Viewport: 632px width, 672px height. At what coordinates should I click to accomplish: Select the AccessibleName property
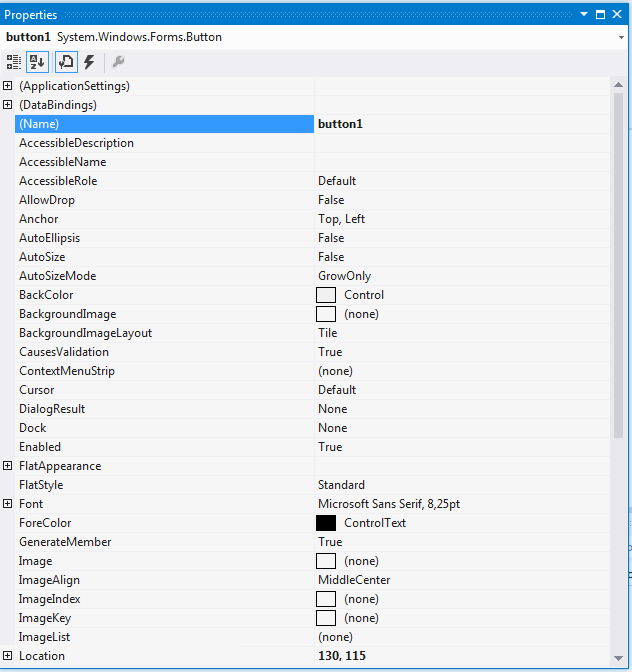pyautogui.click(x=63, y=162)
